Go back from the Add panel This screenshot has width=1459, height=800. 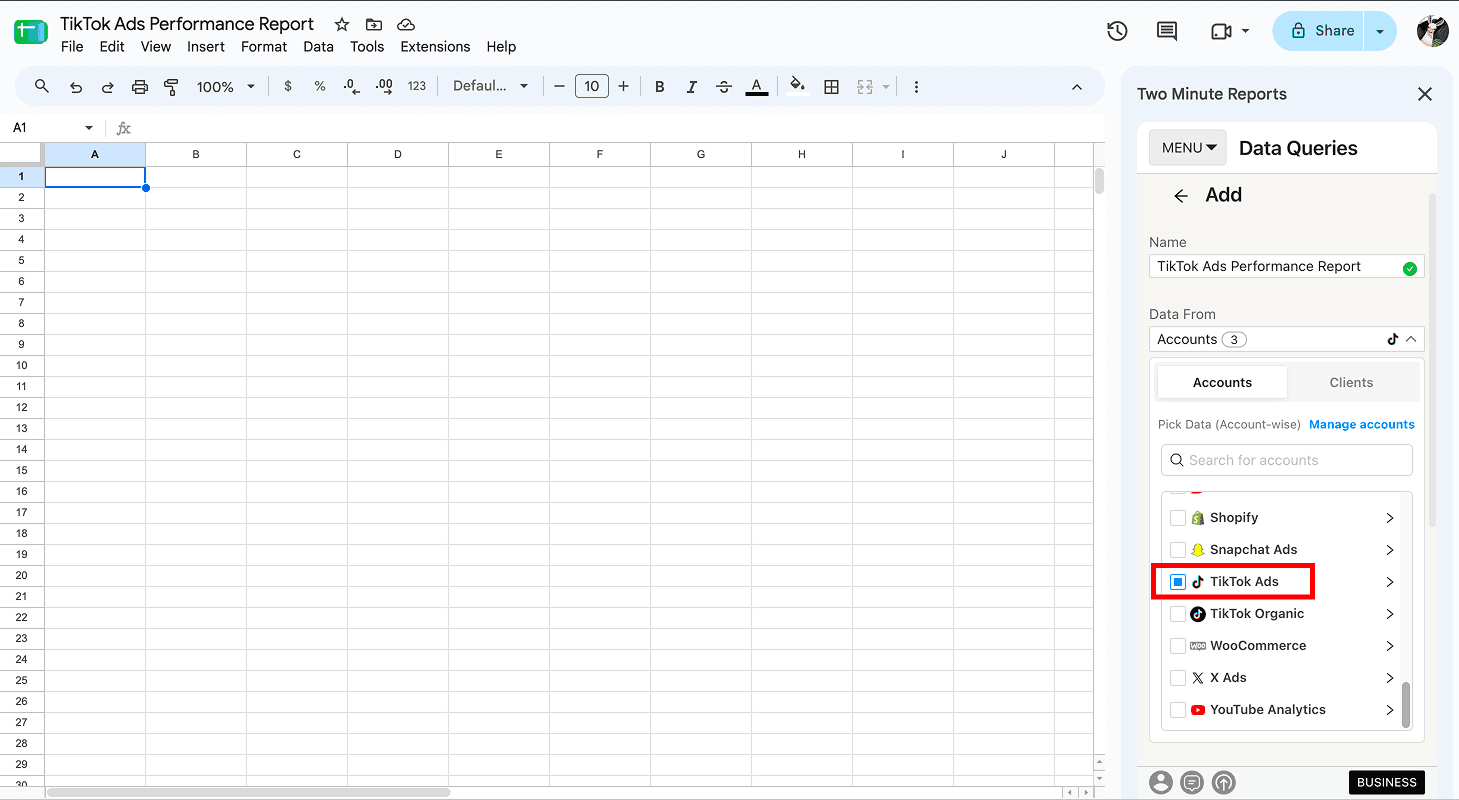1181,196
